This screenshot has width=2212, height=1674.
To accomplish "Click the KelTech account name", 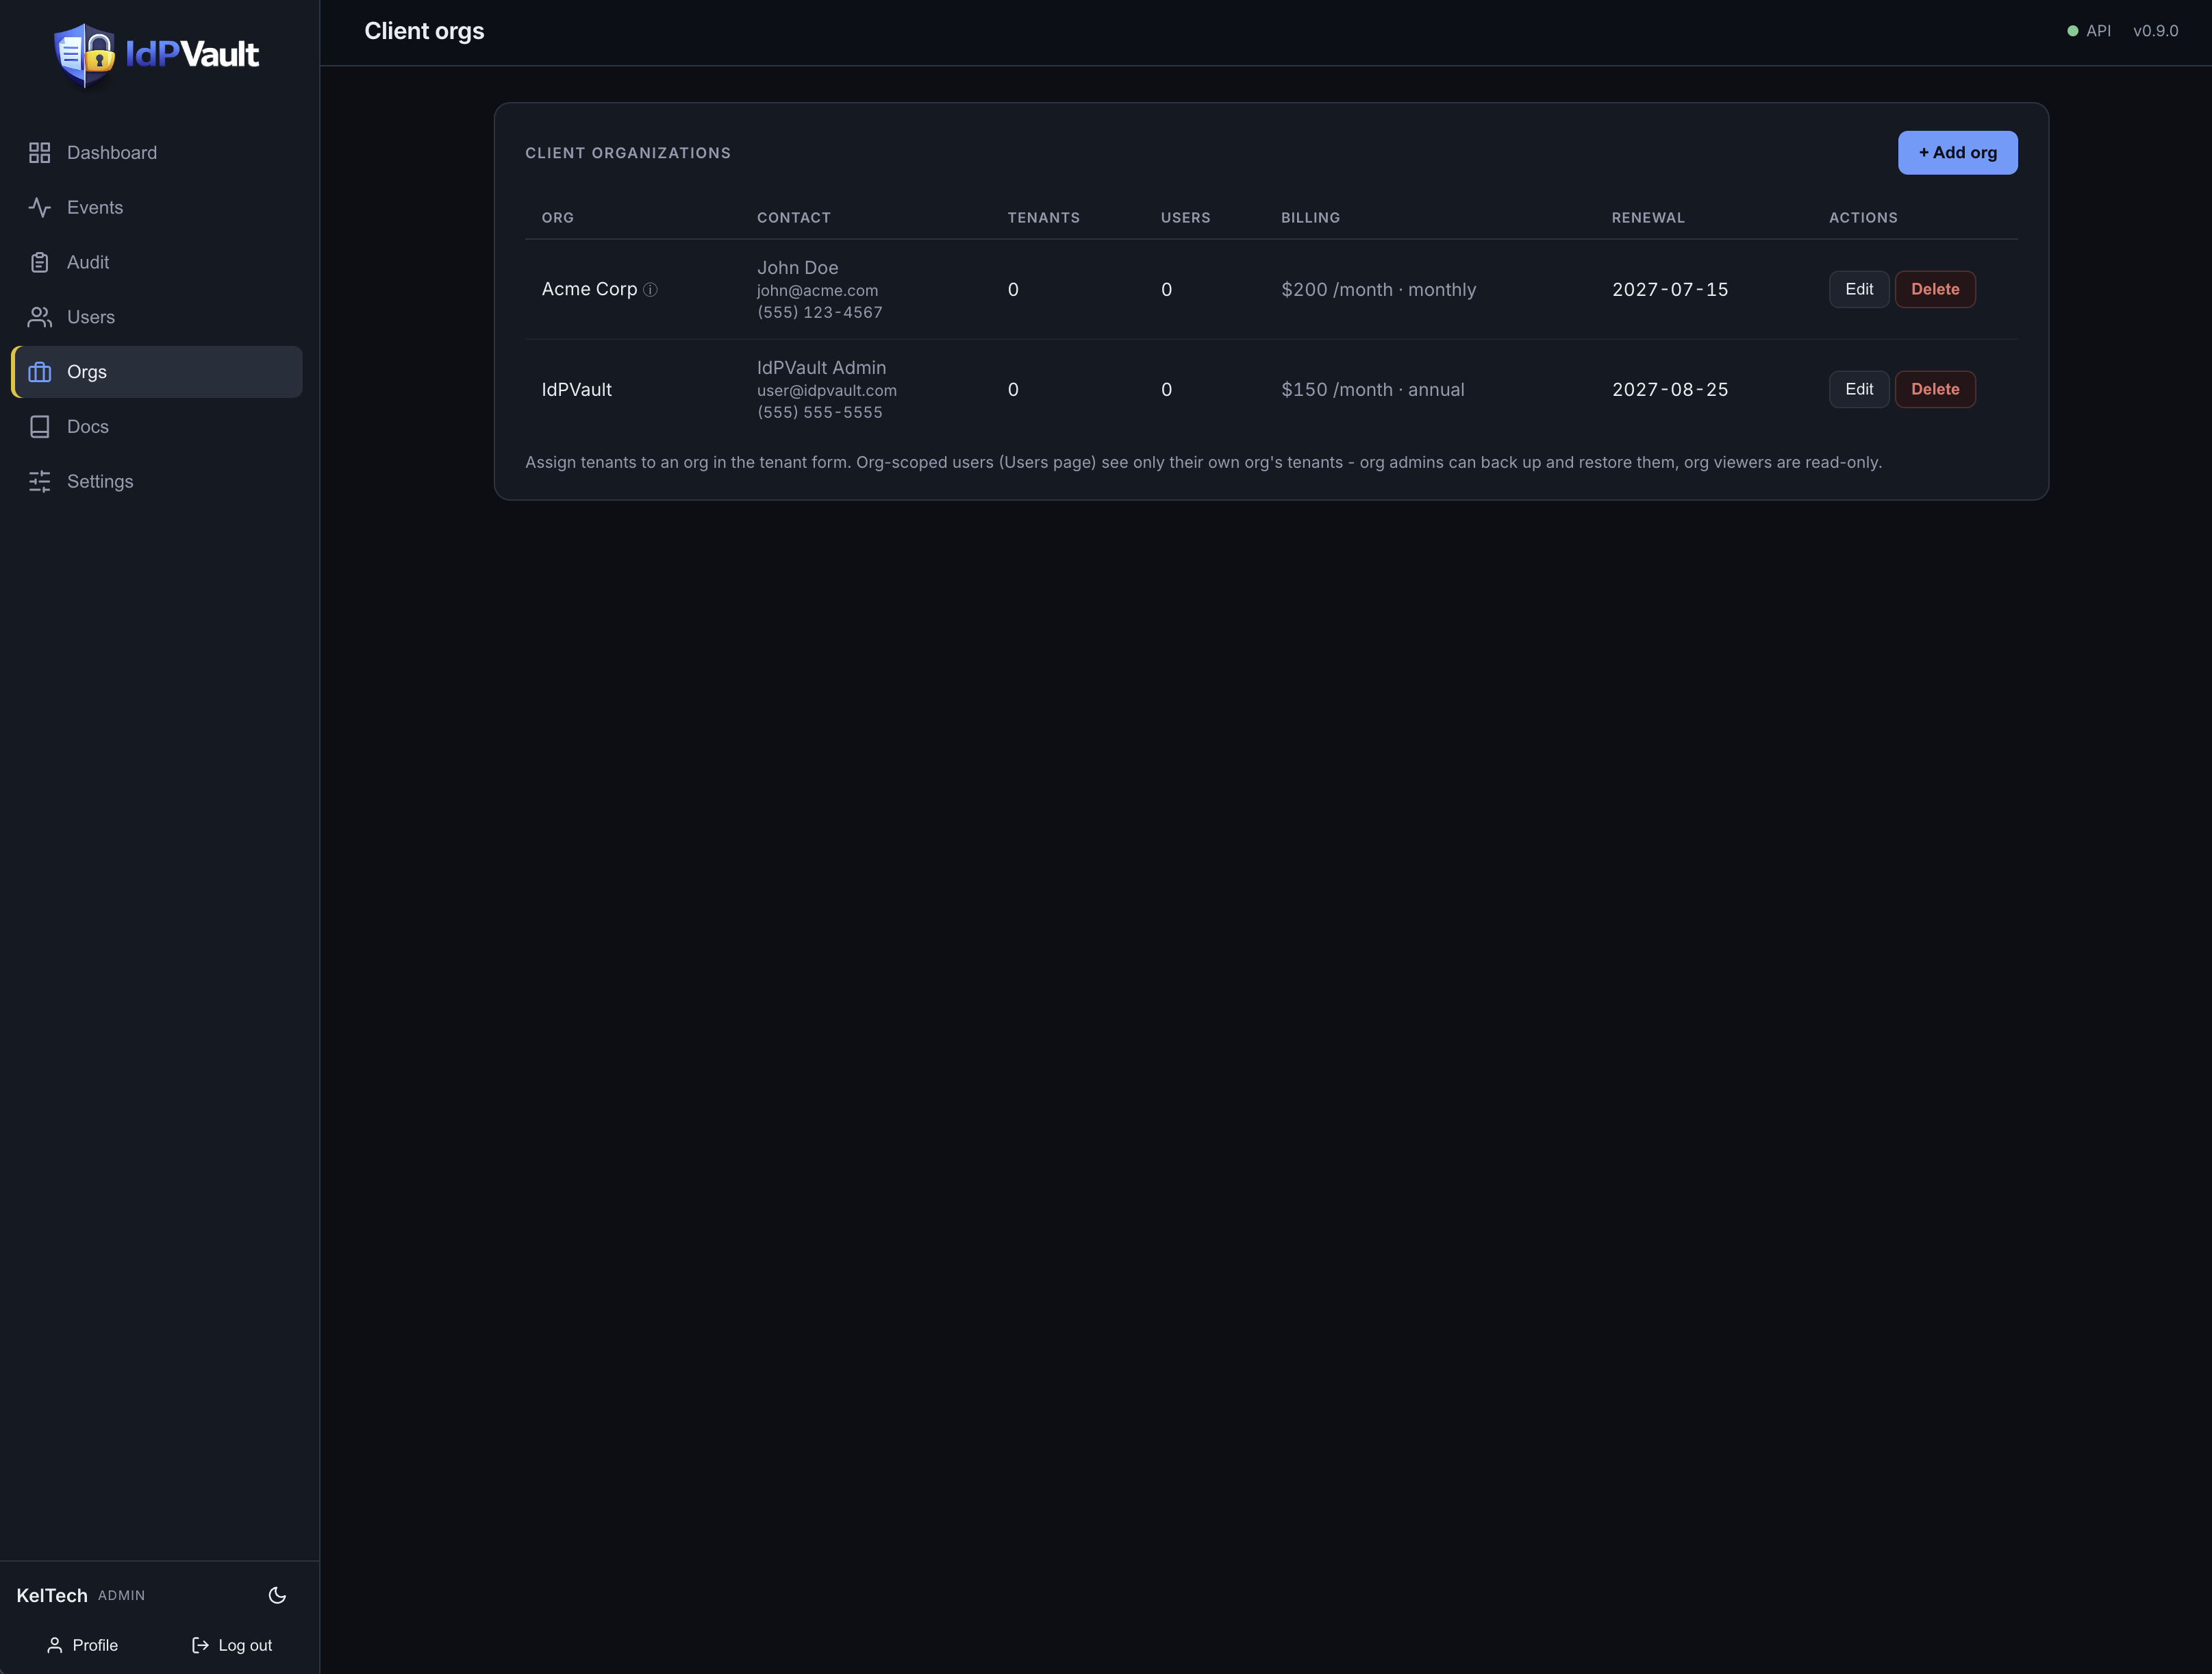I will 52,1595.
